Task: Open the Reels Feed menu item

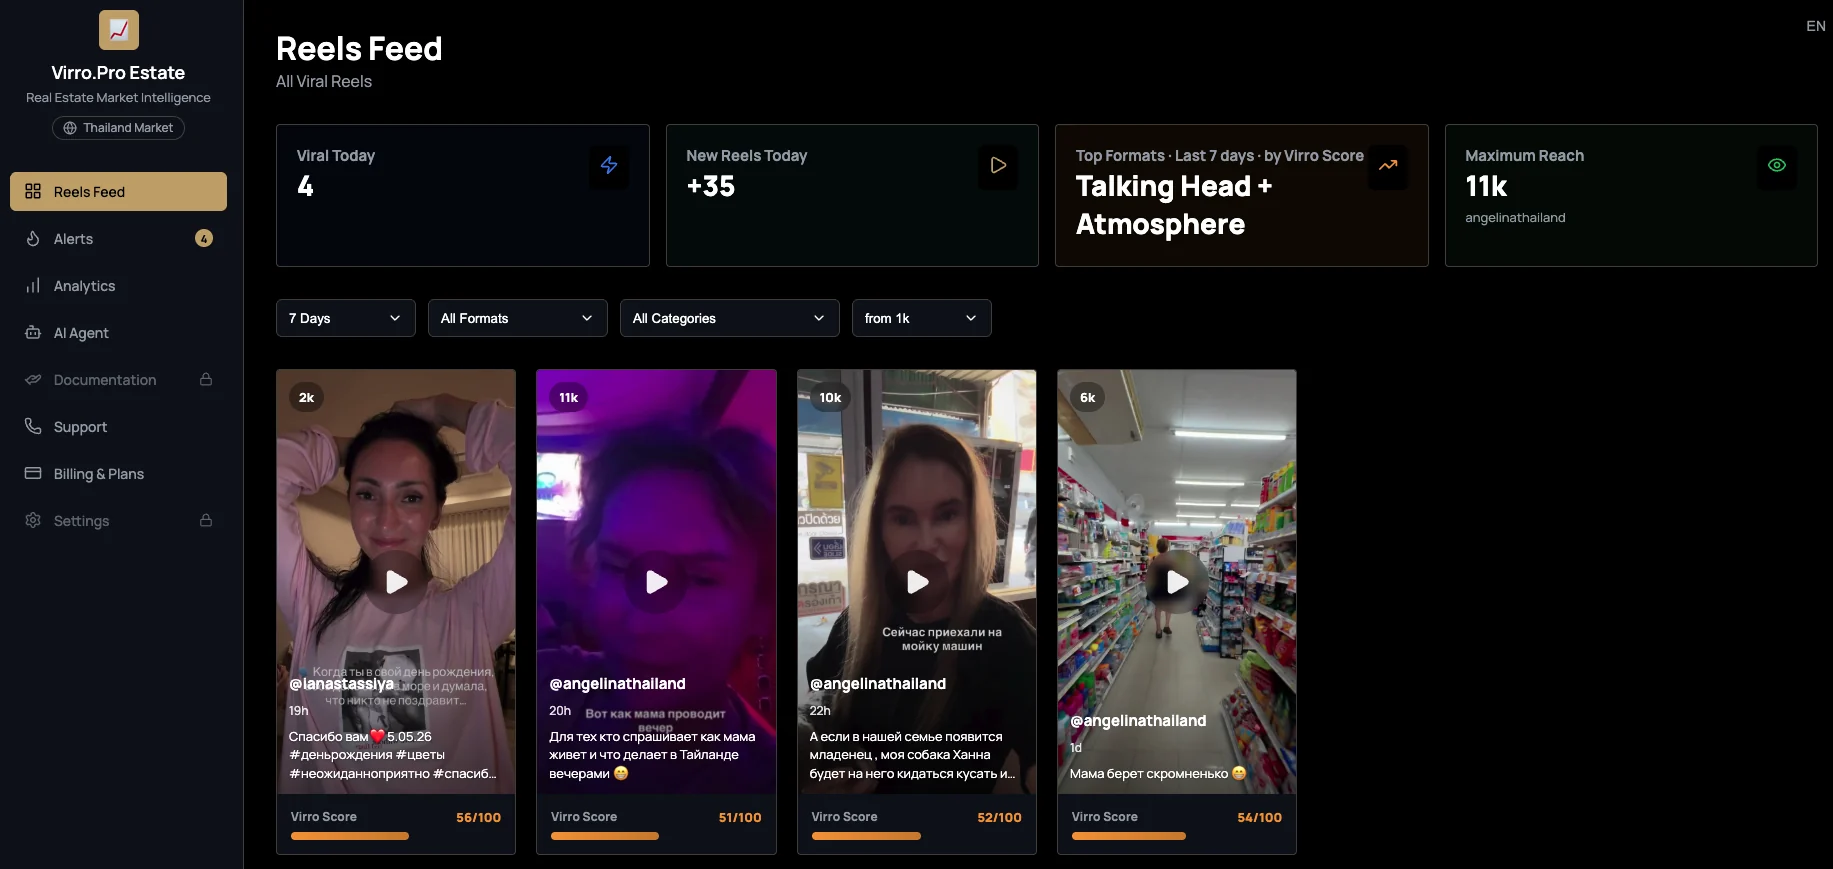Action: [118, 191]
